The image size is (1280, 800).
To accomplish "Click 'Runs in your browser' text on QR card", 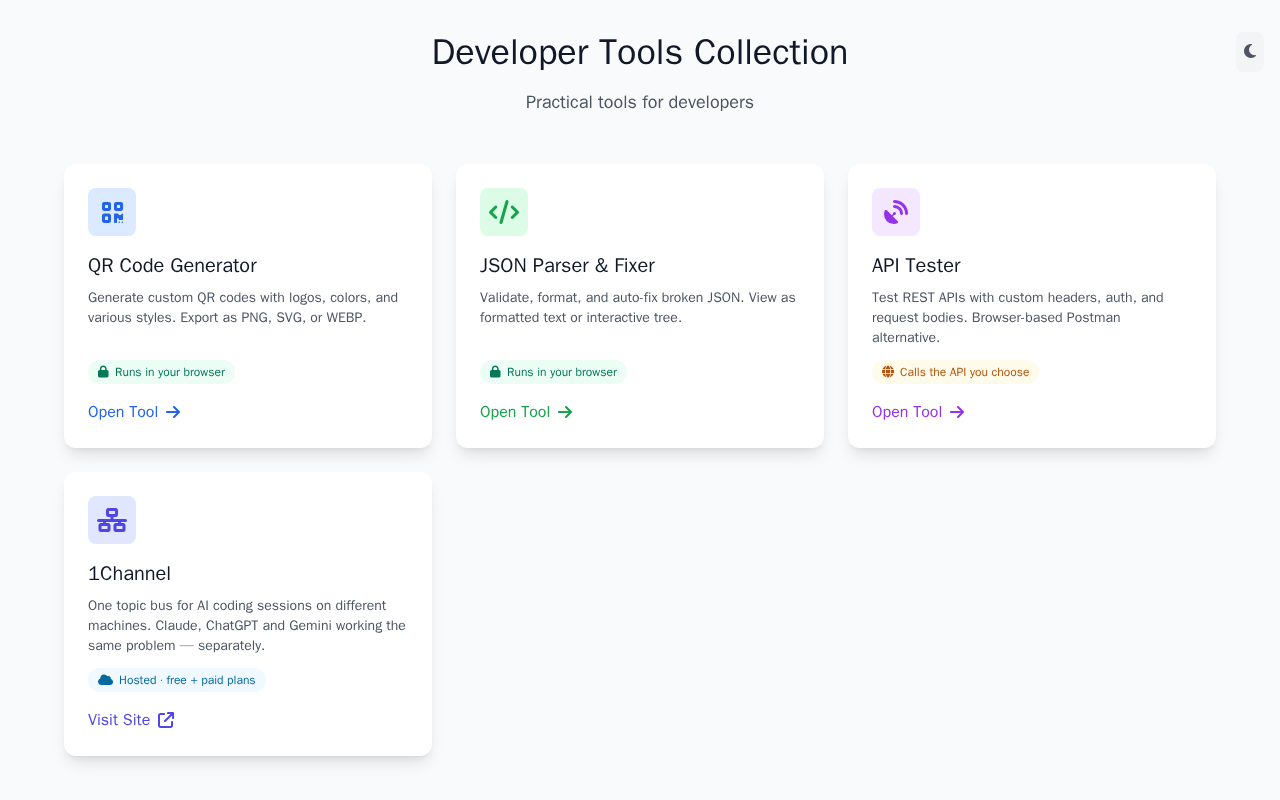I will (170, 372).
